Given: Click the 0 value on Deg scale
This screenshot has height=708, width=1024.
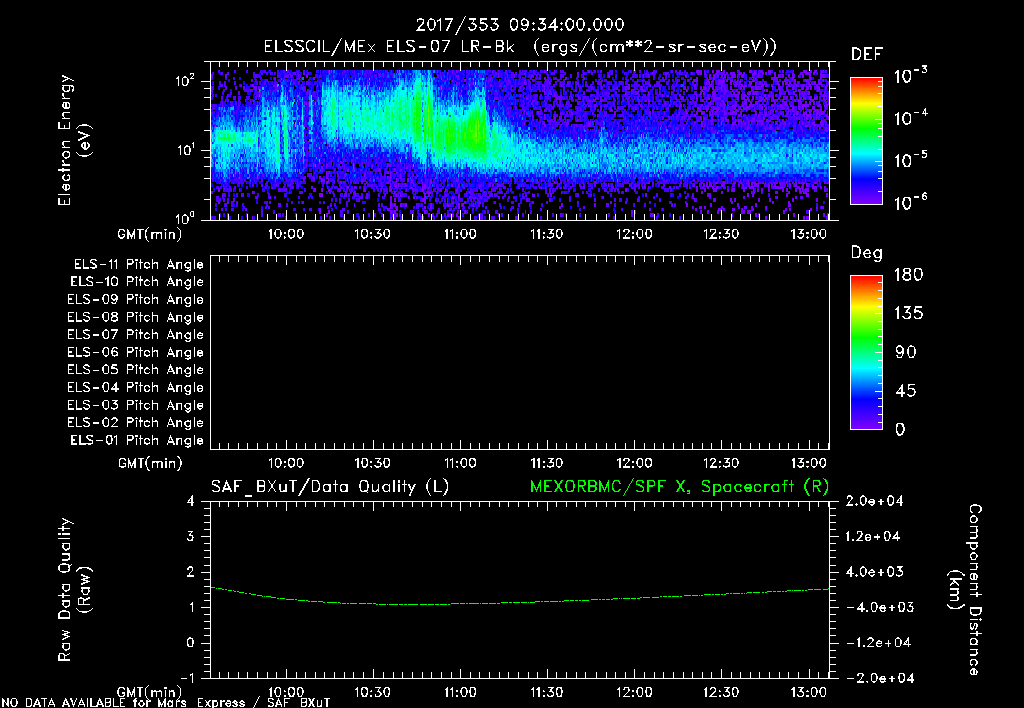Looking at the screenshot, I should tap(900, 430).
